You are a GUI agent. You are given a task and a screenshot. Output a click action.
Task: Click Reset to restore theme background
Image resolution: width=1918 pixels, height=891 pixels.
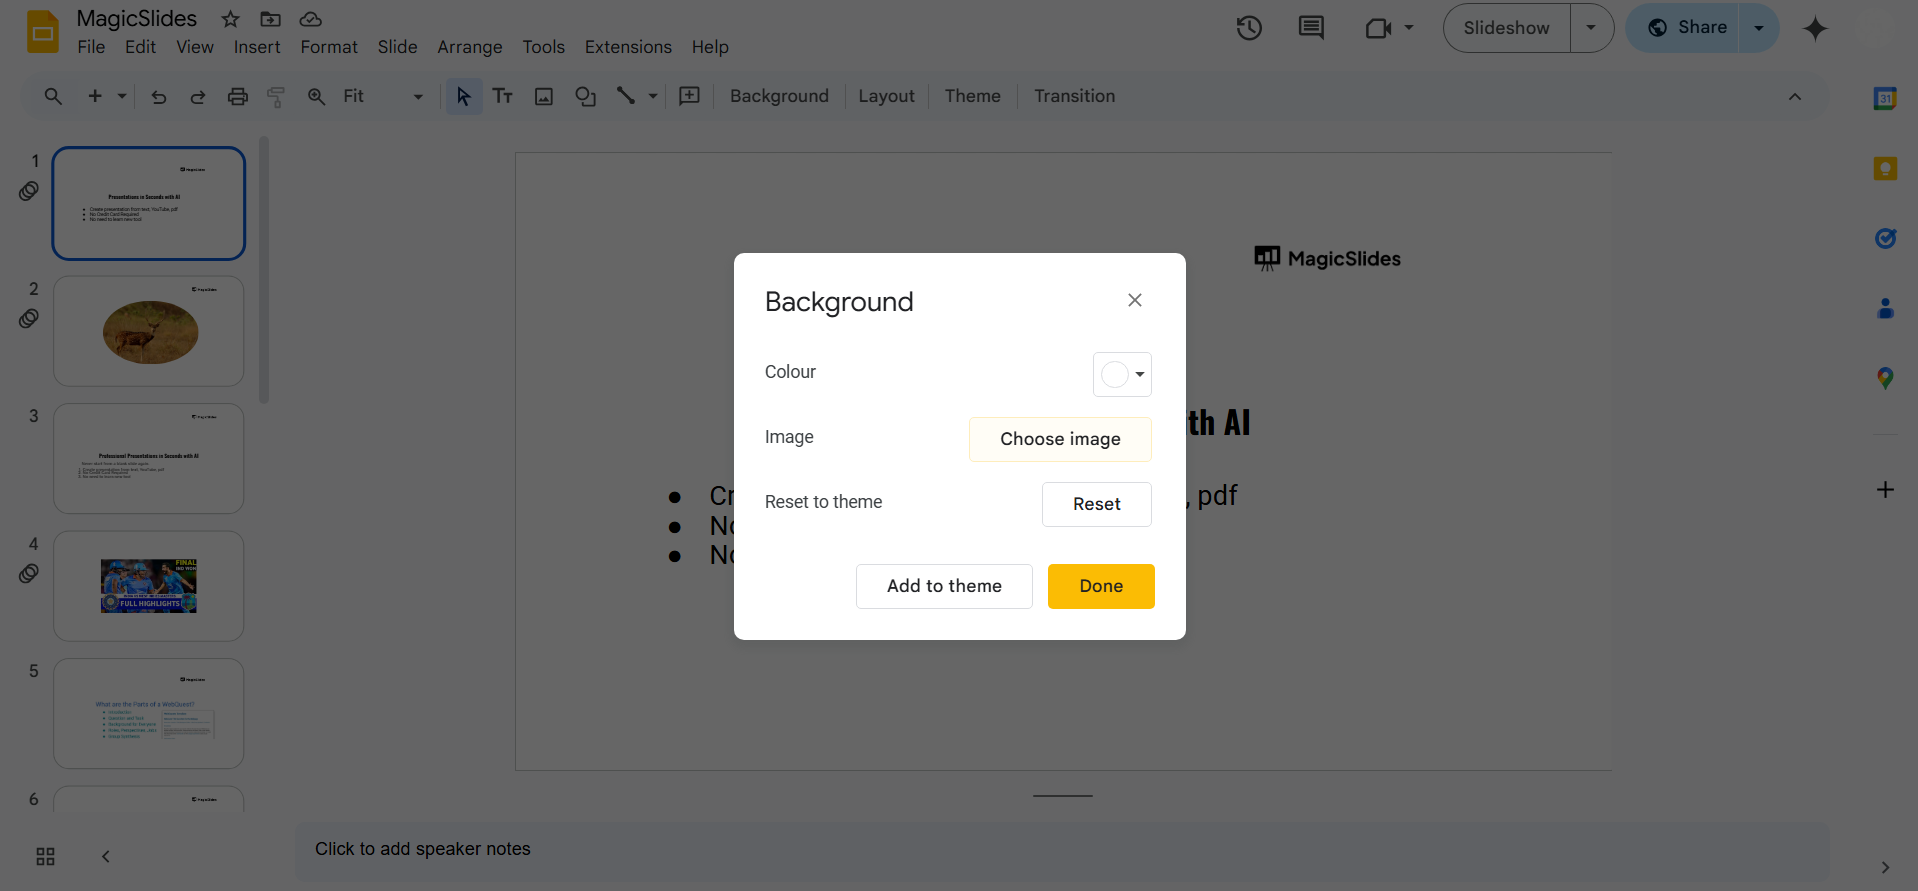point(1096,504)
